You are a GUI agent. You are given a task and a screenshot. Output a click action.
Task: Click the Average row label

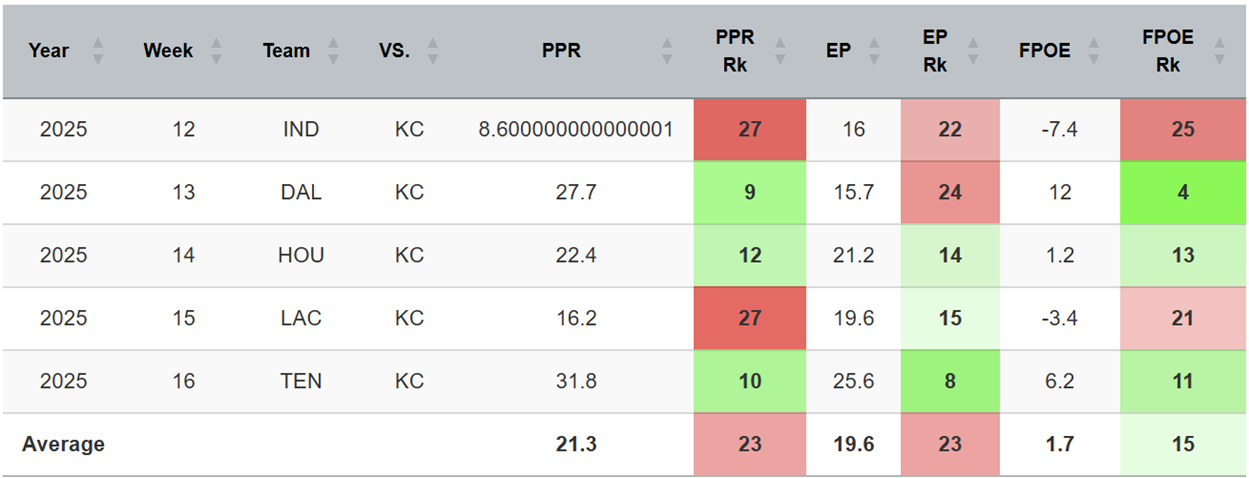(63, 444)
